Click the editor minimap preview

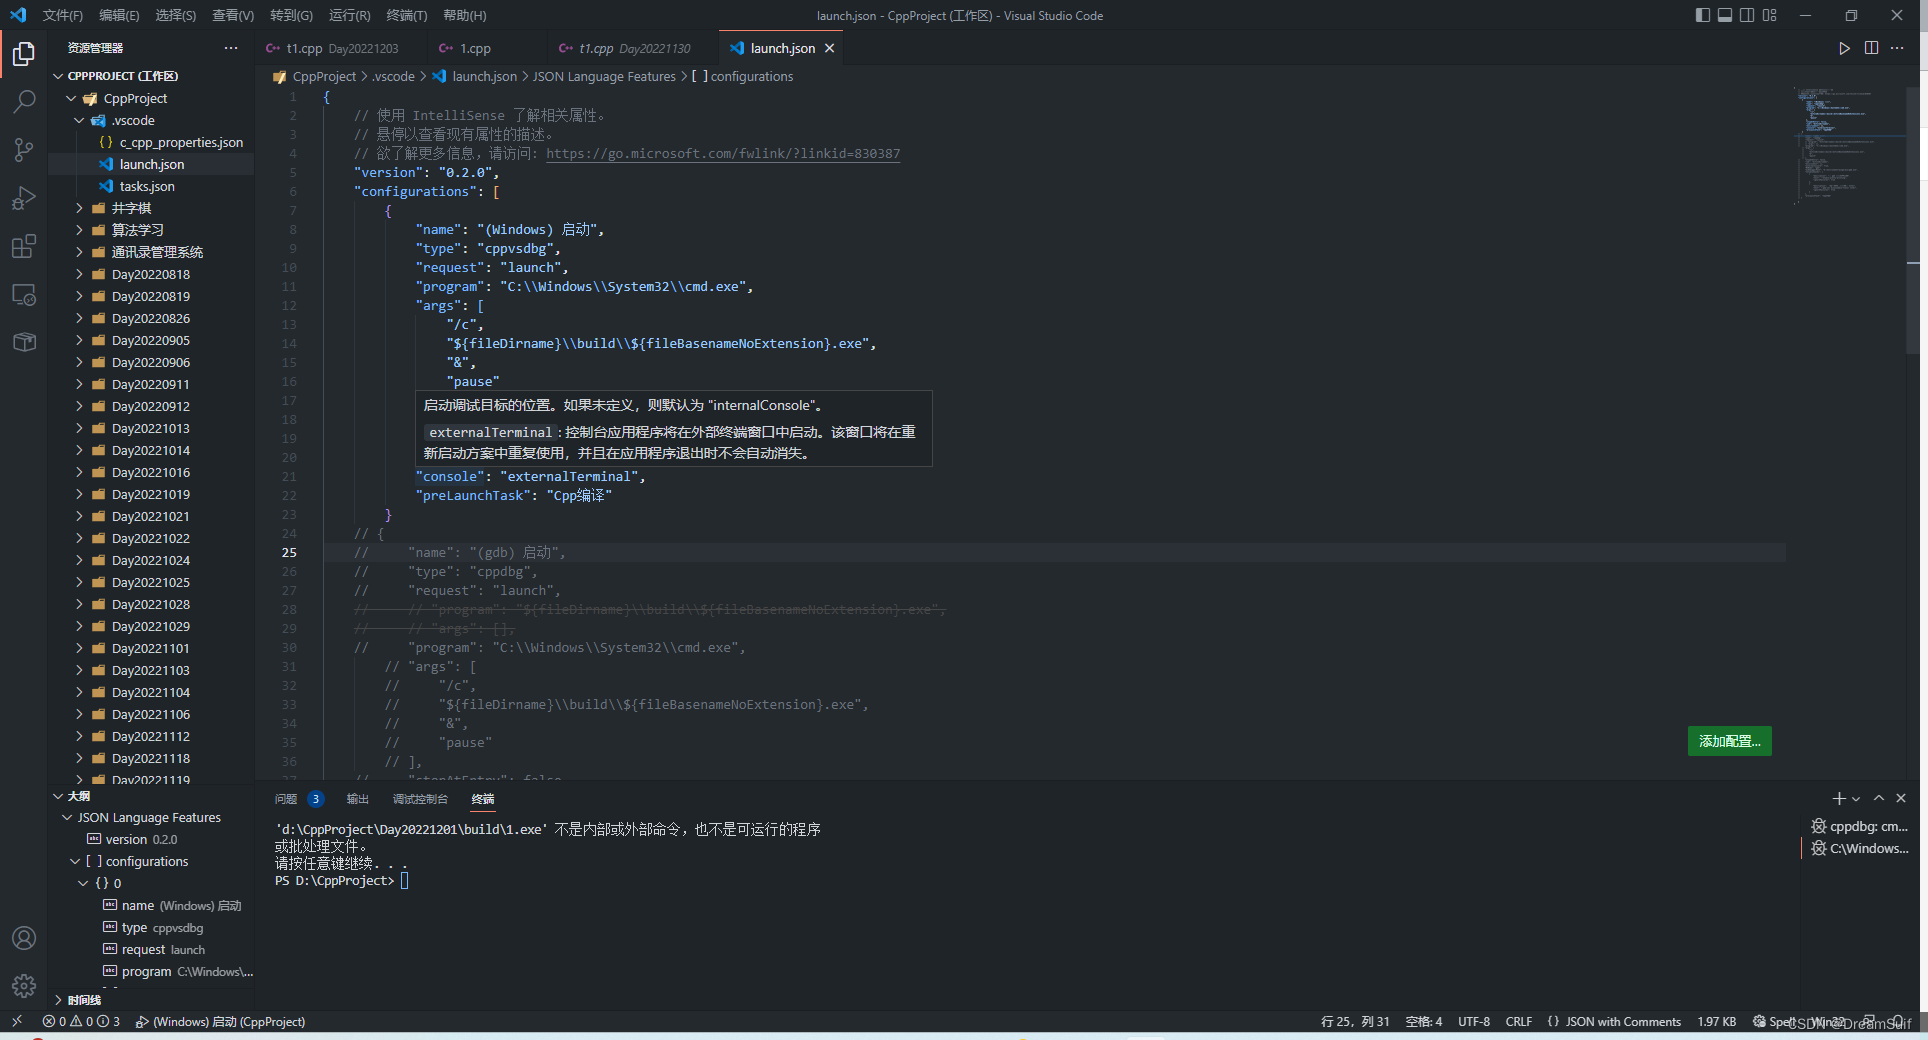[1848, 145]
